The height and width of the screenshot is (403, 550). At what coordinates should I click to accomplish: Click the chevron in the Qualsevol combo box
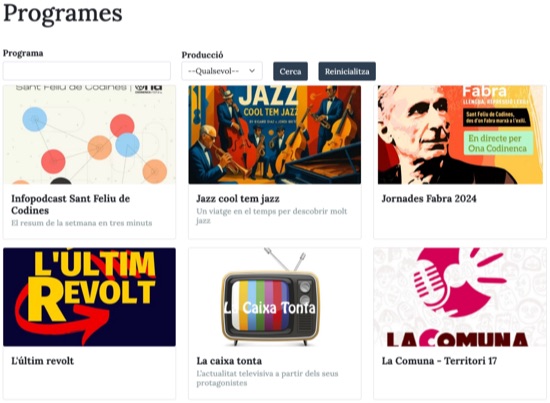click(x=252, y=71)
